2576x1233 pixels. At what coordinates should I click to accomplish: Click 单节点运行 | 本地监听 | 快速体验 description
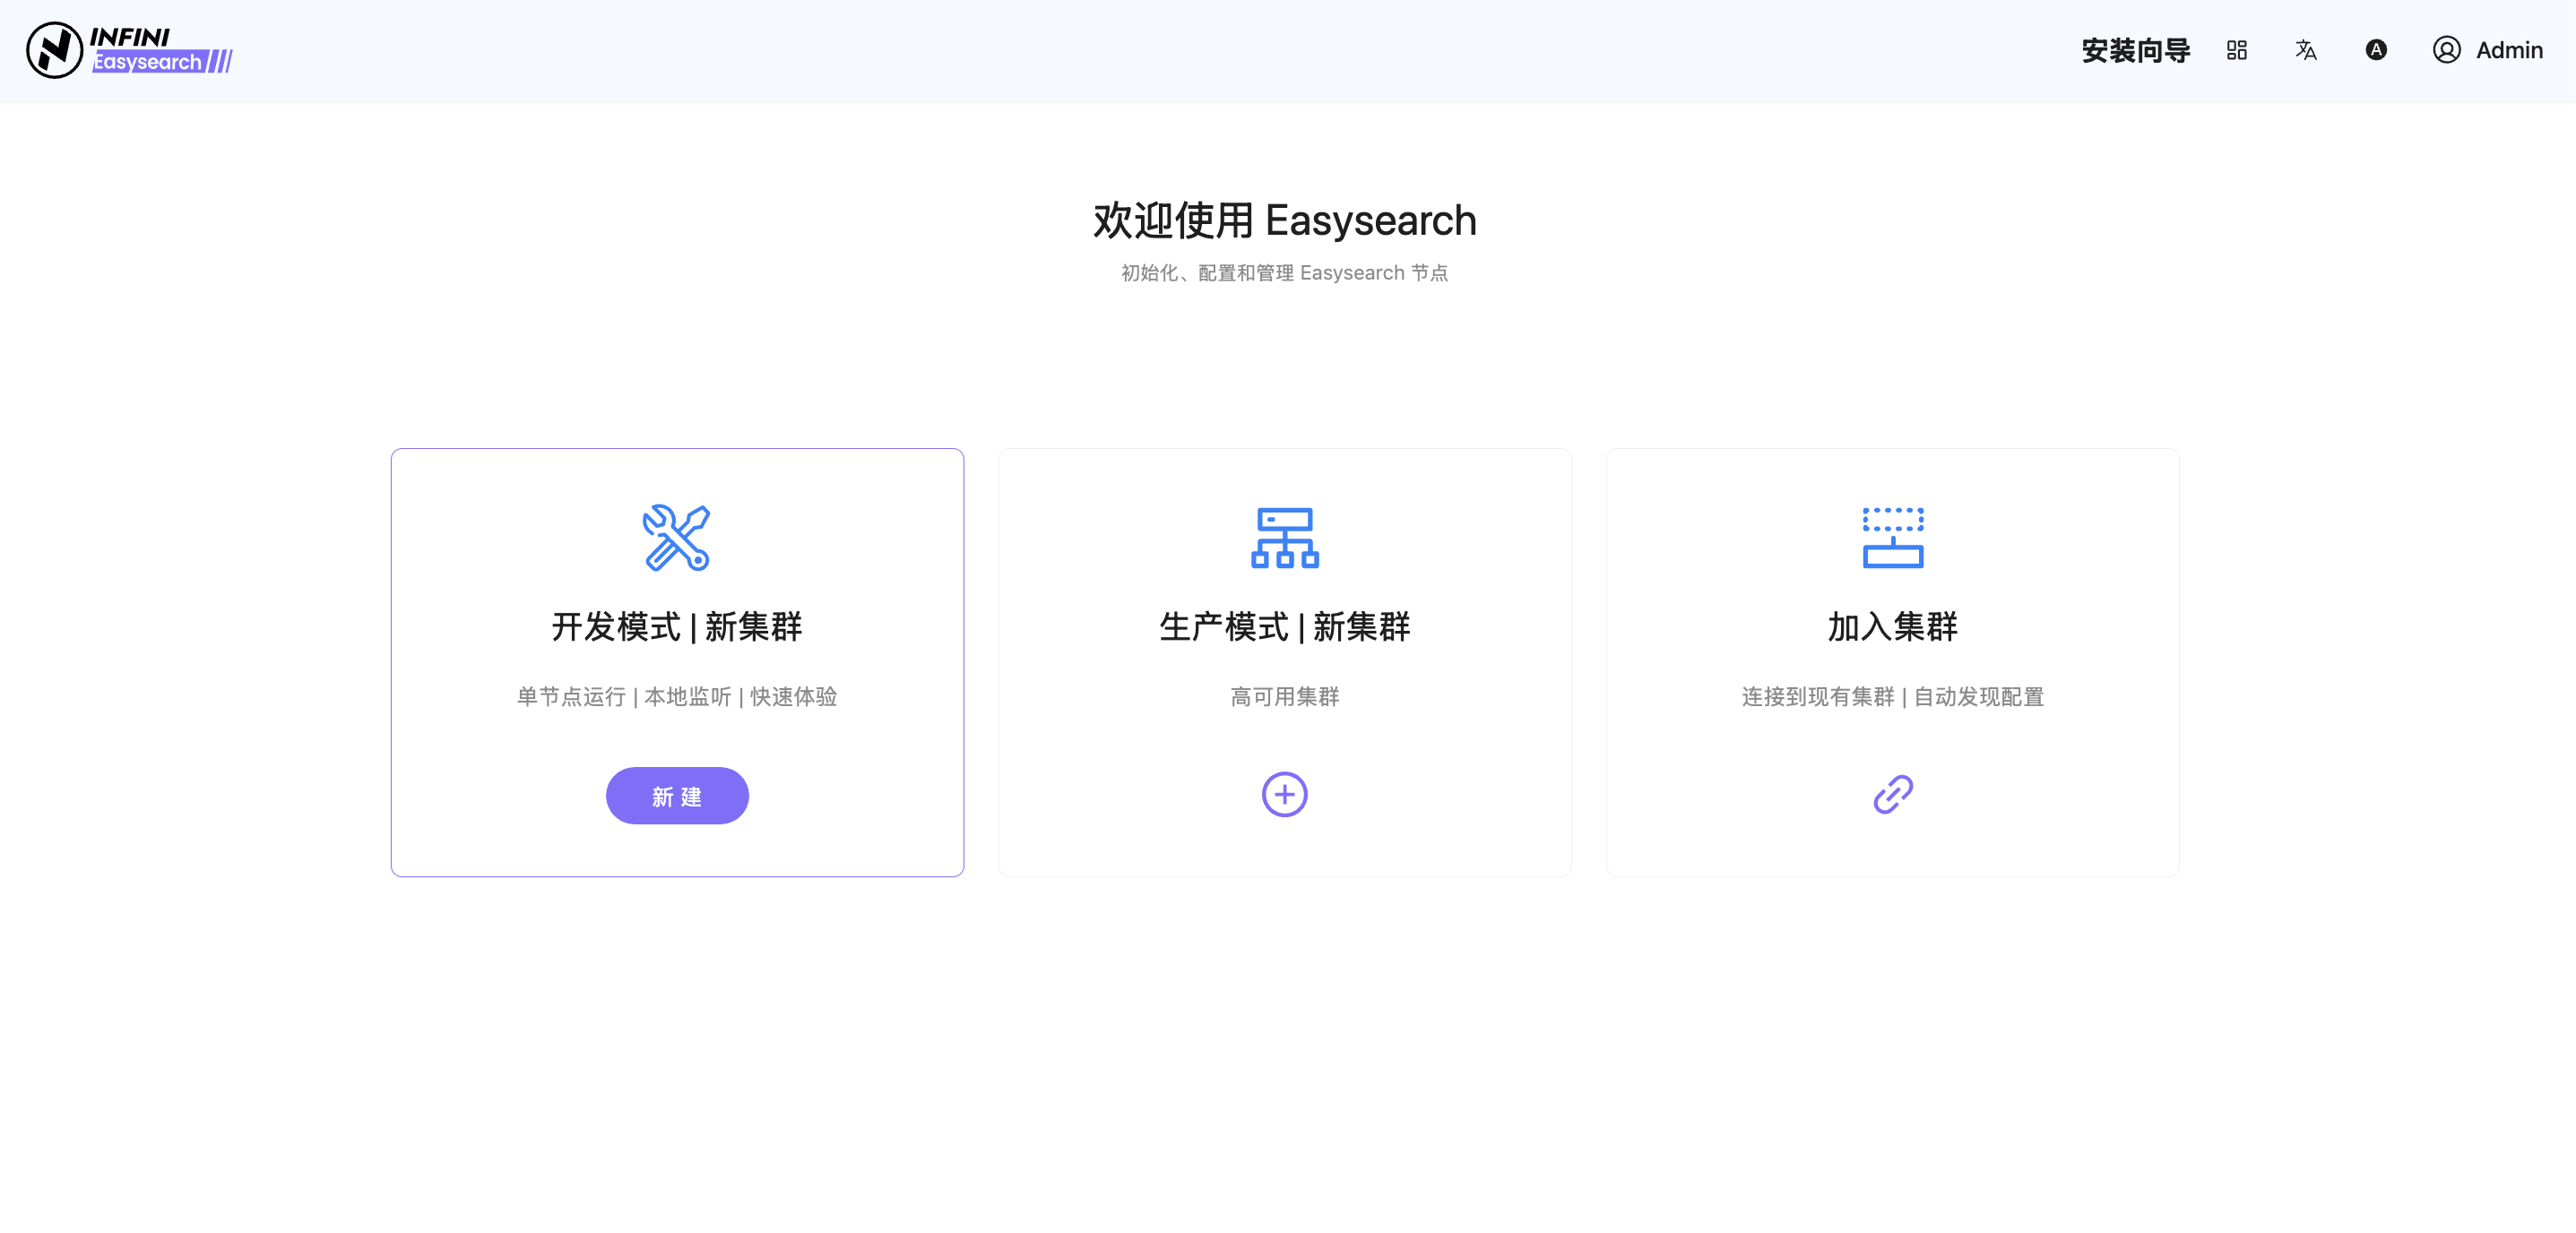[x=676, y=696]
